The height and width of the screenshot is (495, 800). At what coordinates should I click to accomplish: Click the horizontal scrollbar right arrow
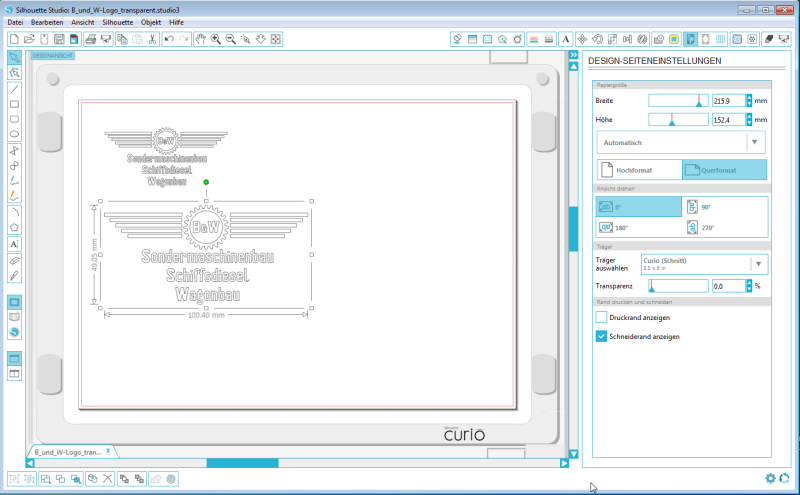(x=564, y=463)
